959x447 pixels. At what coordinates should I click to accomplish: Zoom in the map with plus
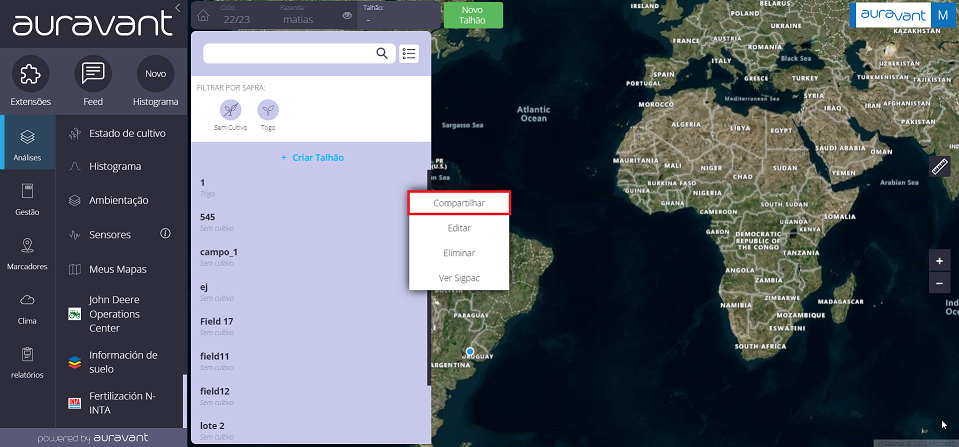click(939, 261)
